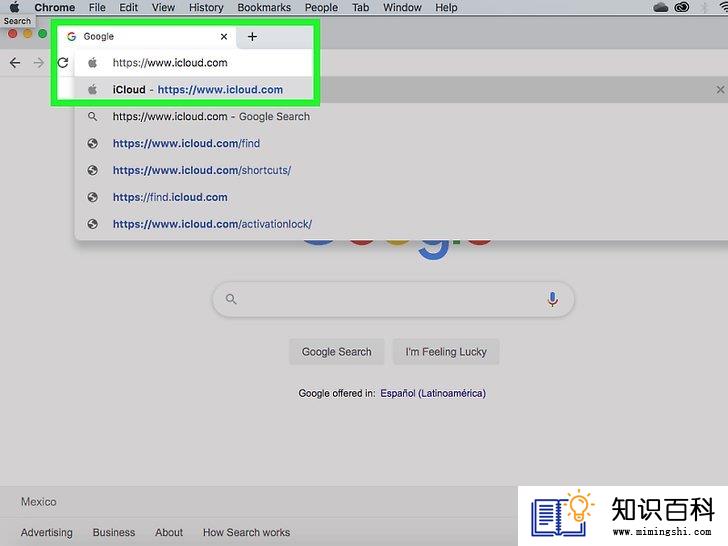Select the iCloud suggestion row
Viewport: 728px width, 546px height.
[x=399, y=90]
